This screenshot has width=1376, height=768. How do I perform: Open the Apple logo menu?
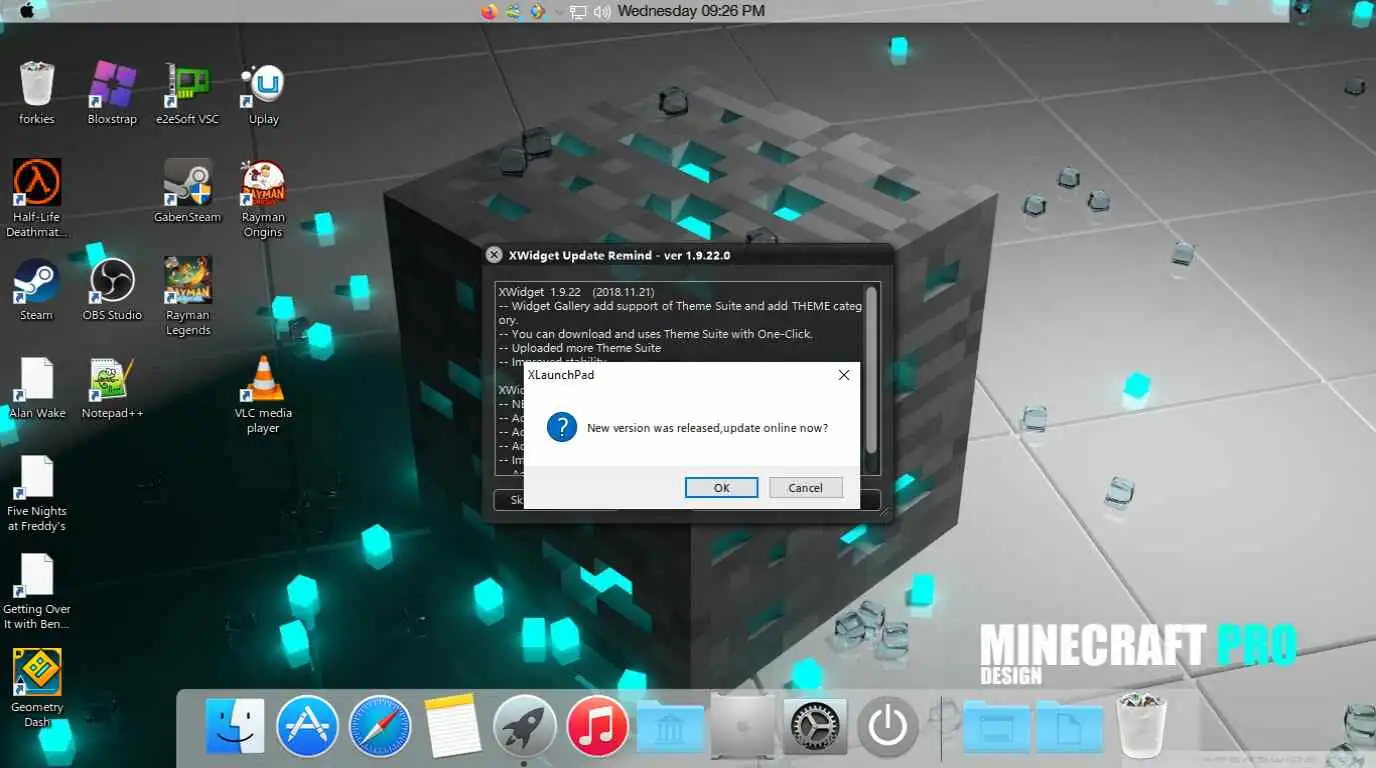(x=27, y=11)
